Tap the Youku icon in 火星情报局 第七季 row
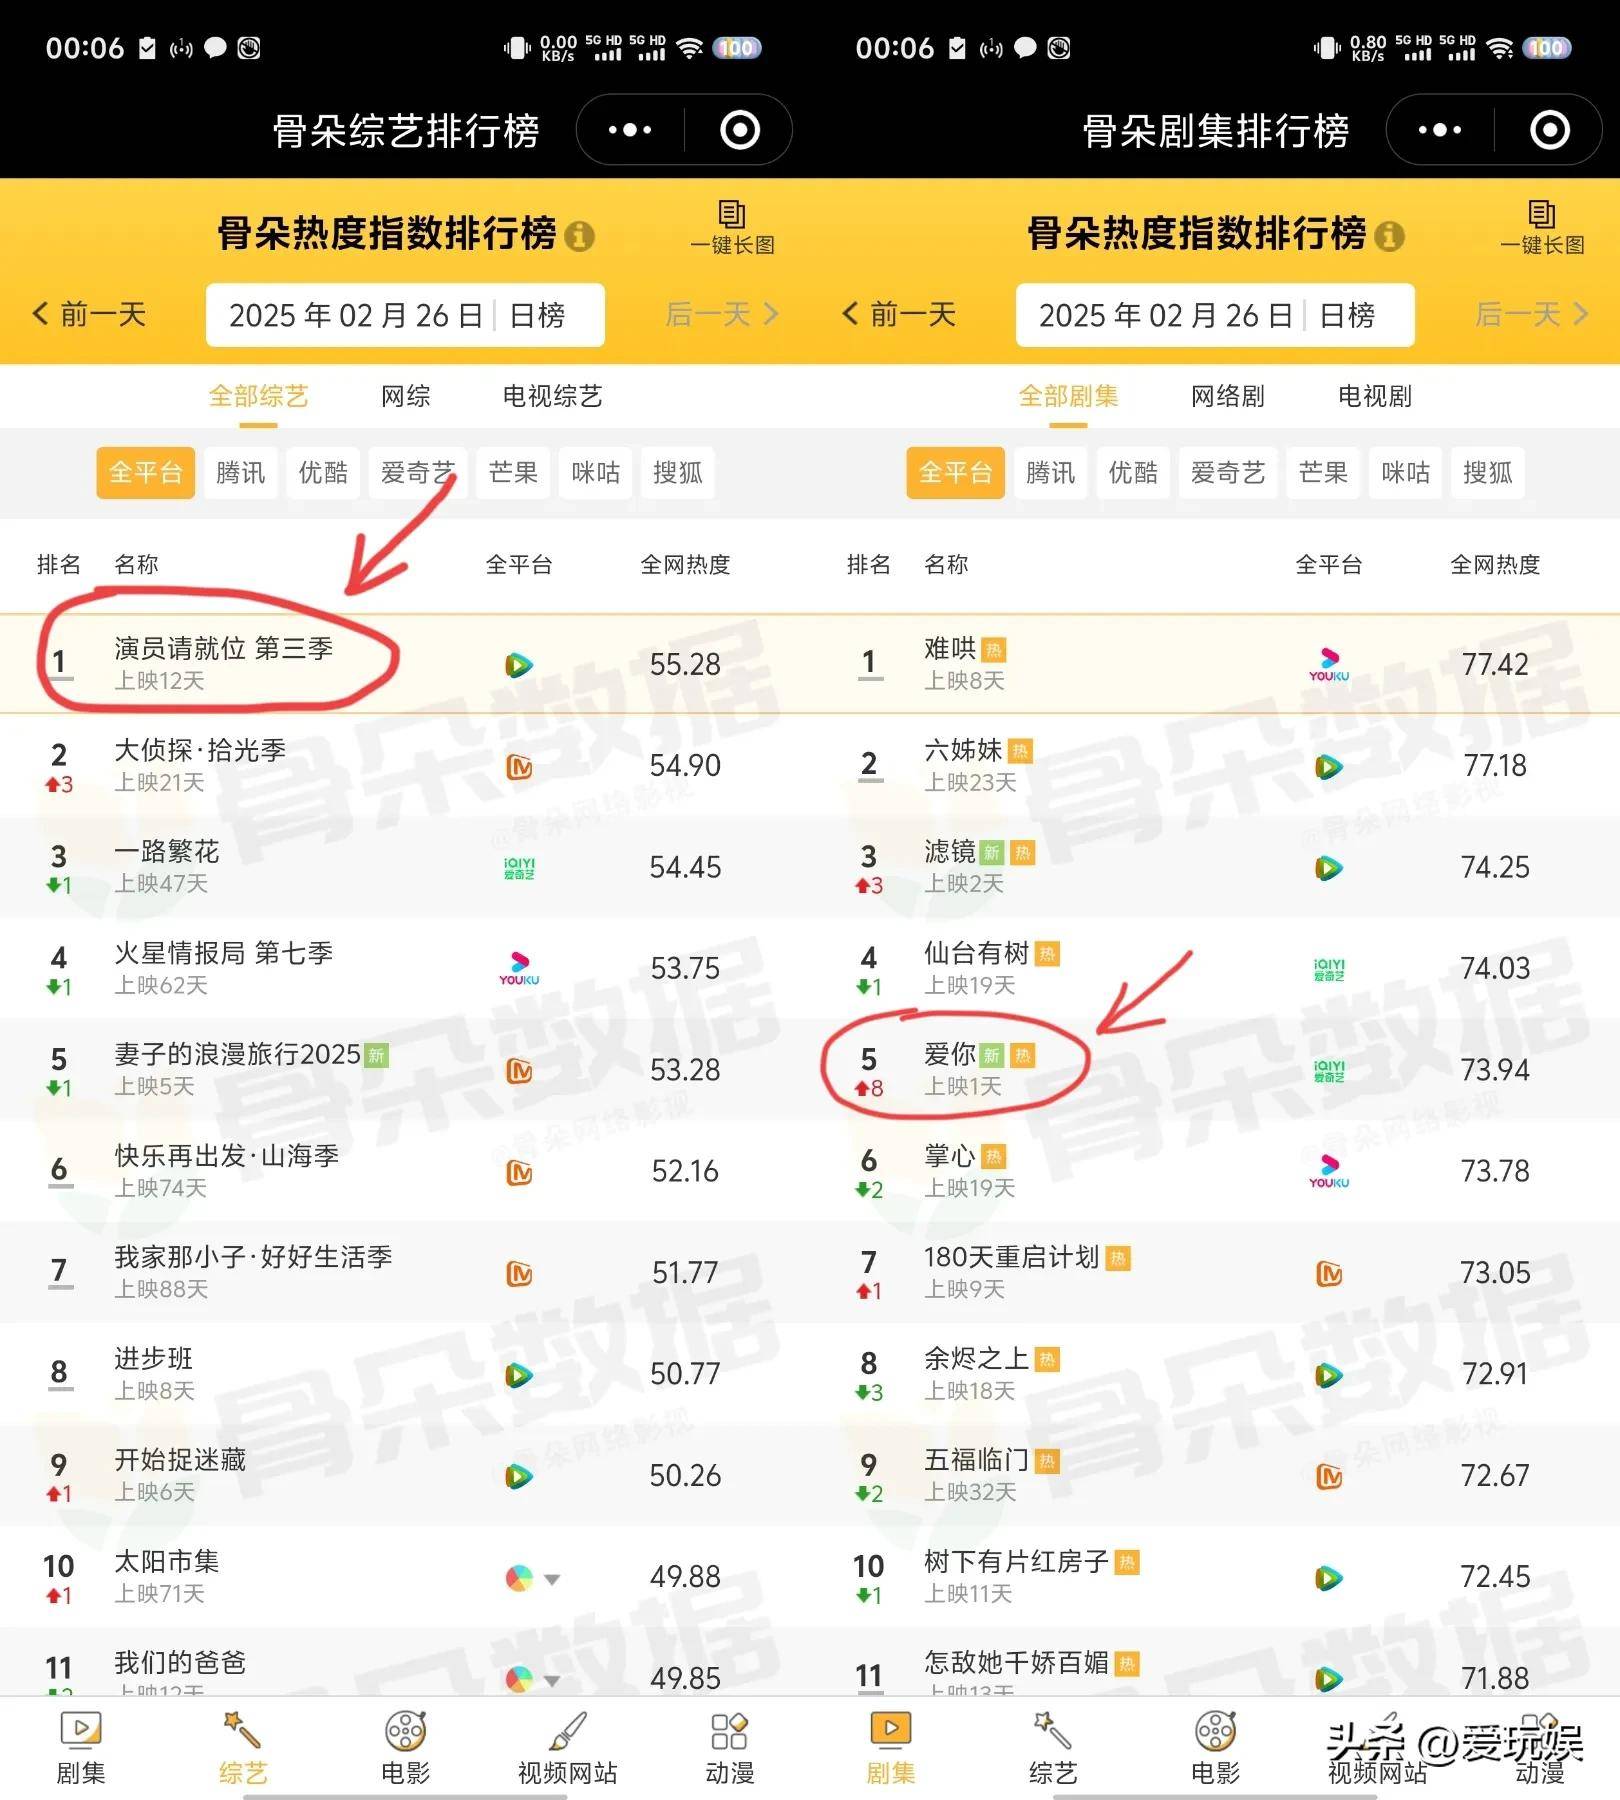Viewport: 1620px width, 1800px height. click(519, 969)
